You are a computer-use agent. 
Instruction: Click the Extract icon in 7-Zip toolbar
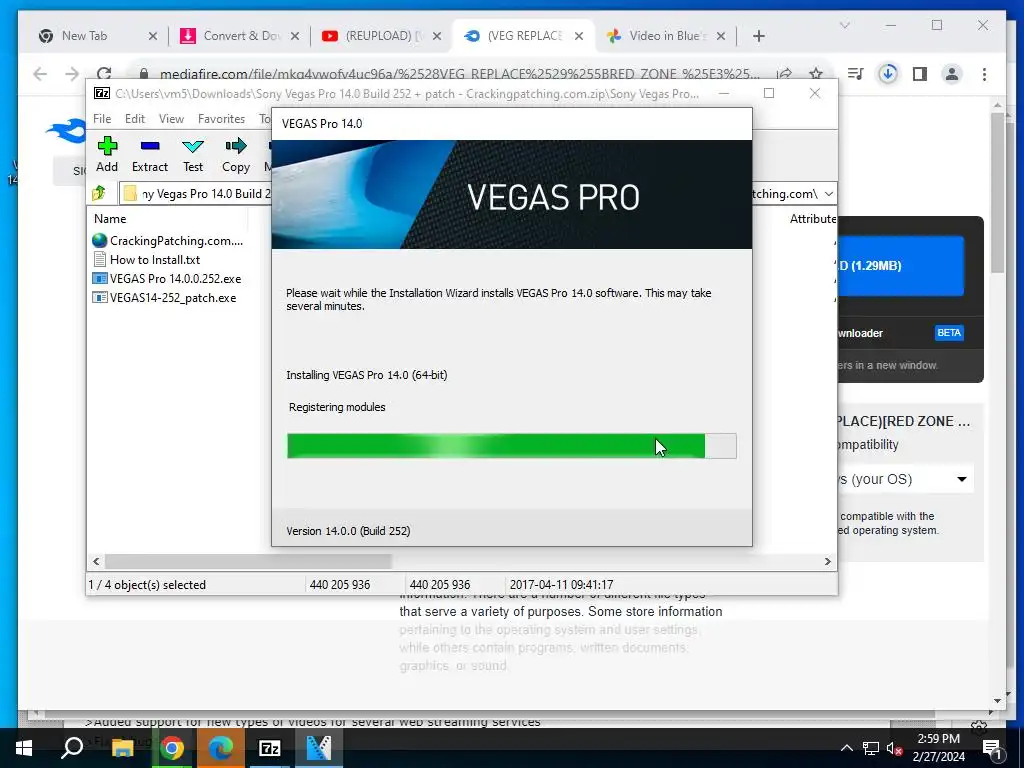[150, 146]
